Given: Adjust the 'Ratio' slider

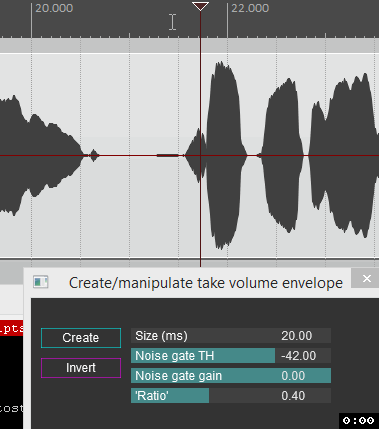Looking at the screenshot, I should pyautogui.click(x=231, y=396).
